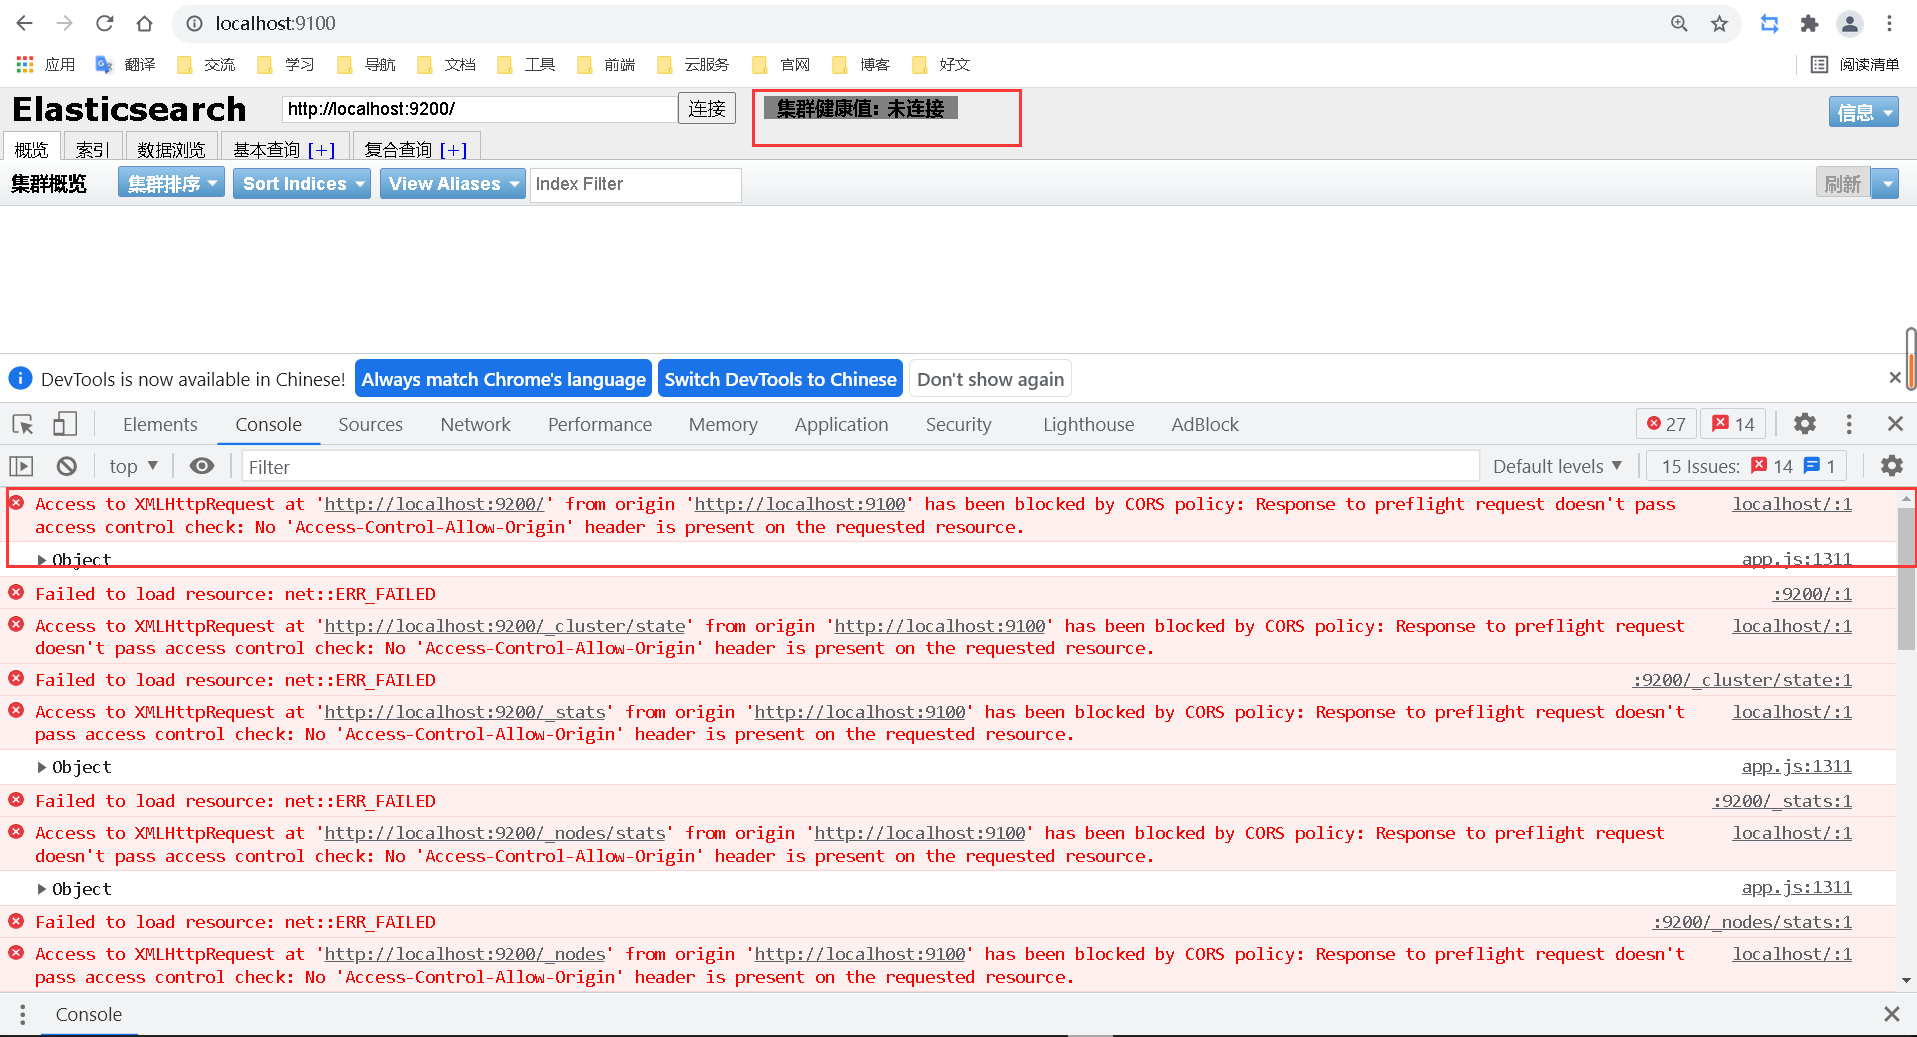Image resolution: width=1917 pixels, height=1037 pixels.
Task: Open the :9200/_cluster/state:1 source link
Action: click(x=1742, y=680)
